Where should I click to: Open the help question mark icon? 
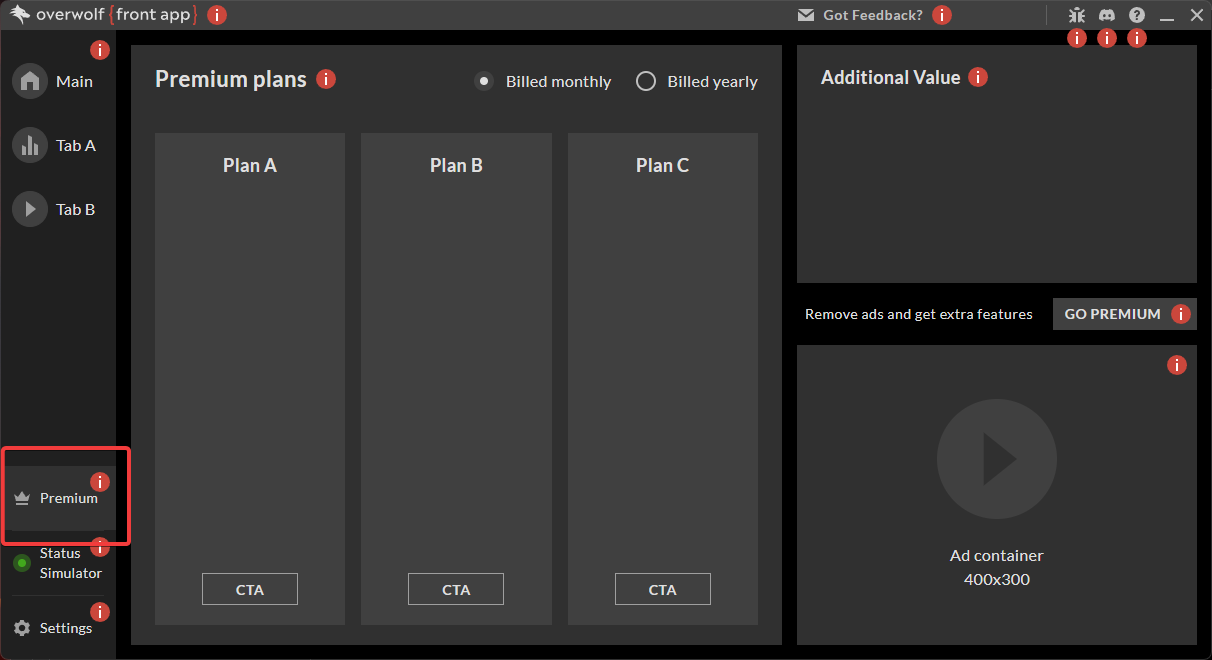(1137, 15)
